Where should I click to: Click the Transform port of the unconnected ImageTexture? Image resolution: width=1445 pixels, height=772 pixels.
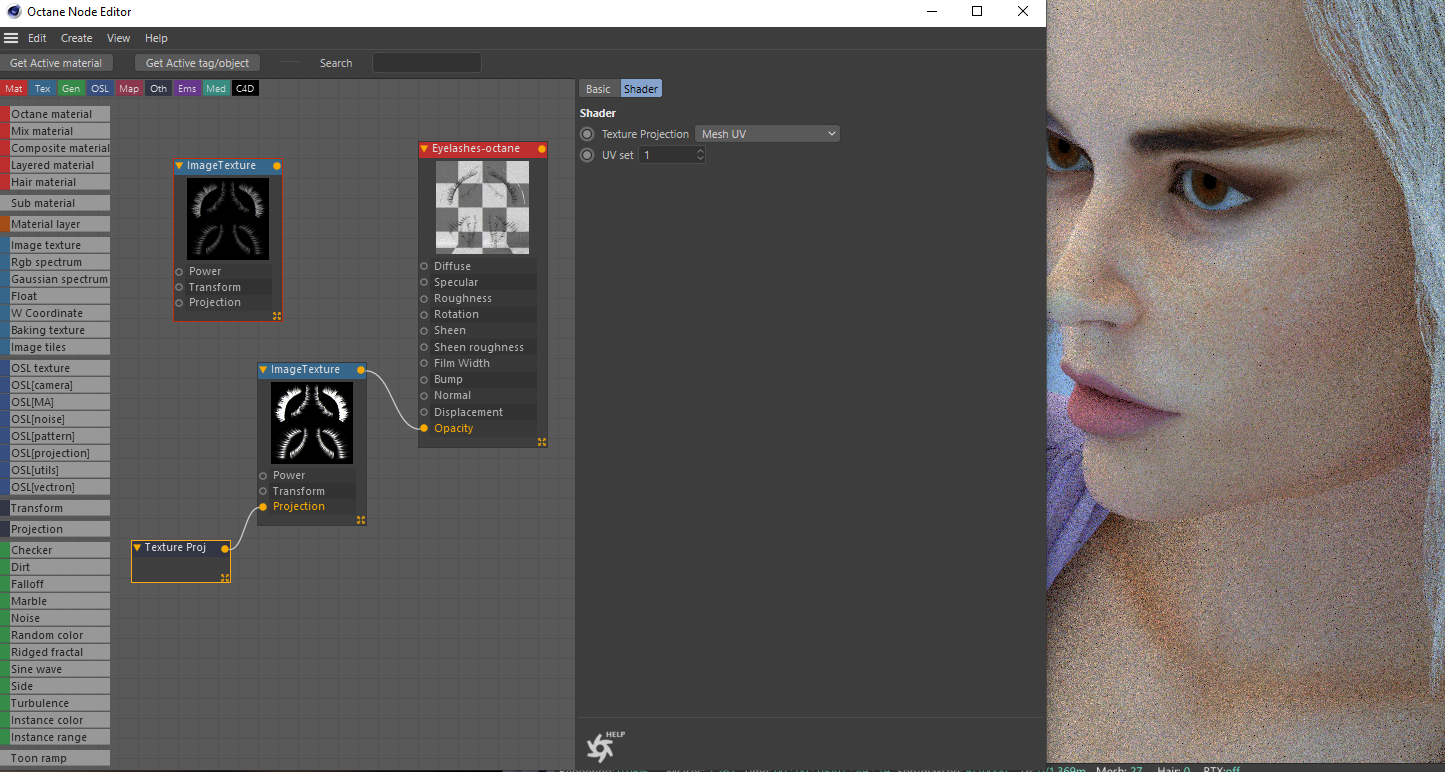(x=179, y=287)
